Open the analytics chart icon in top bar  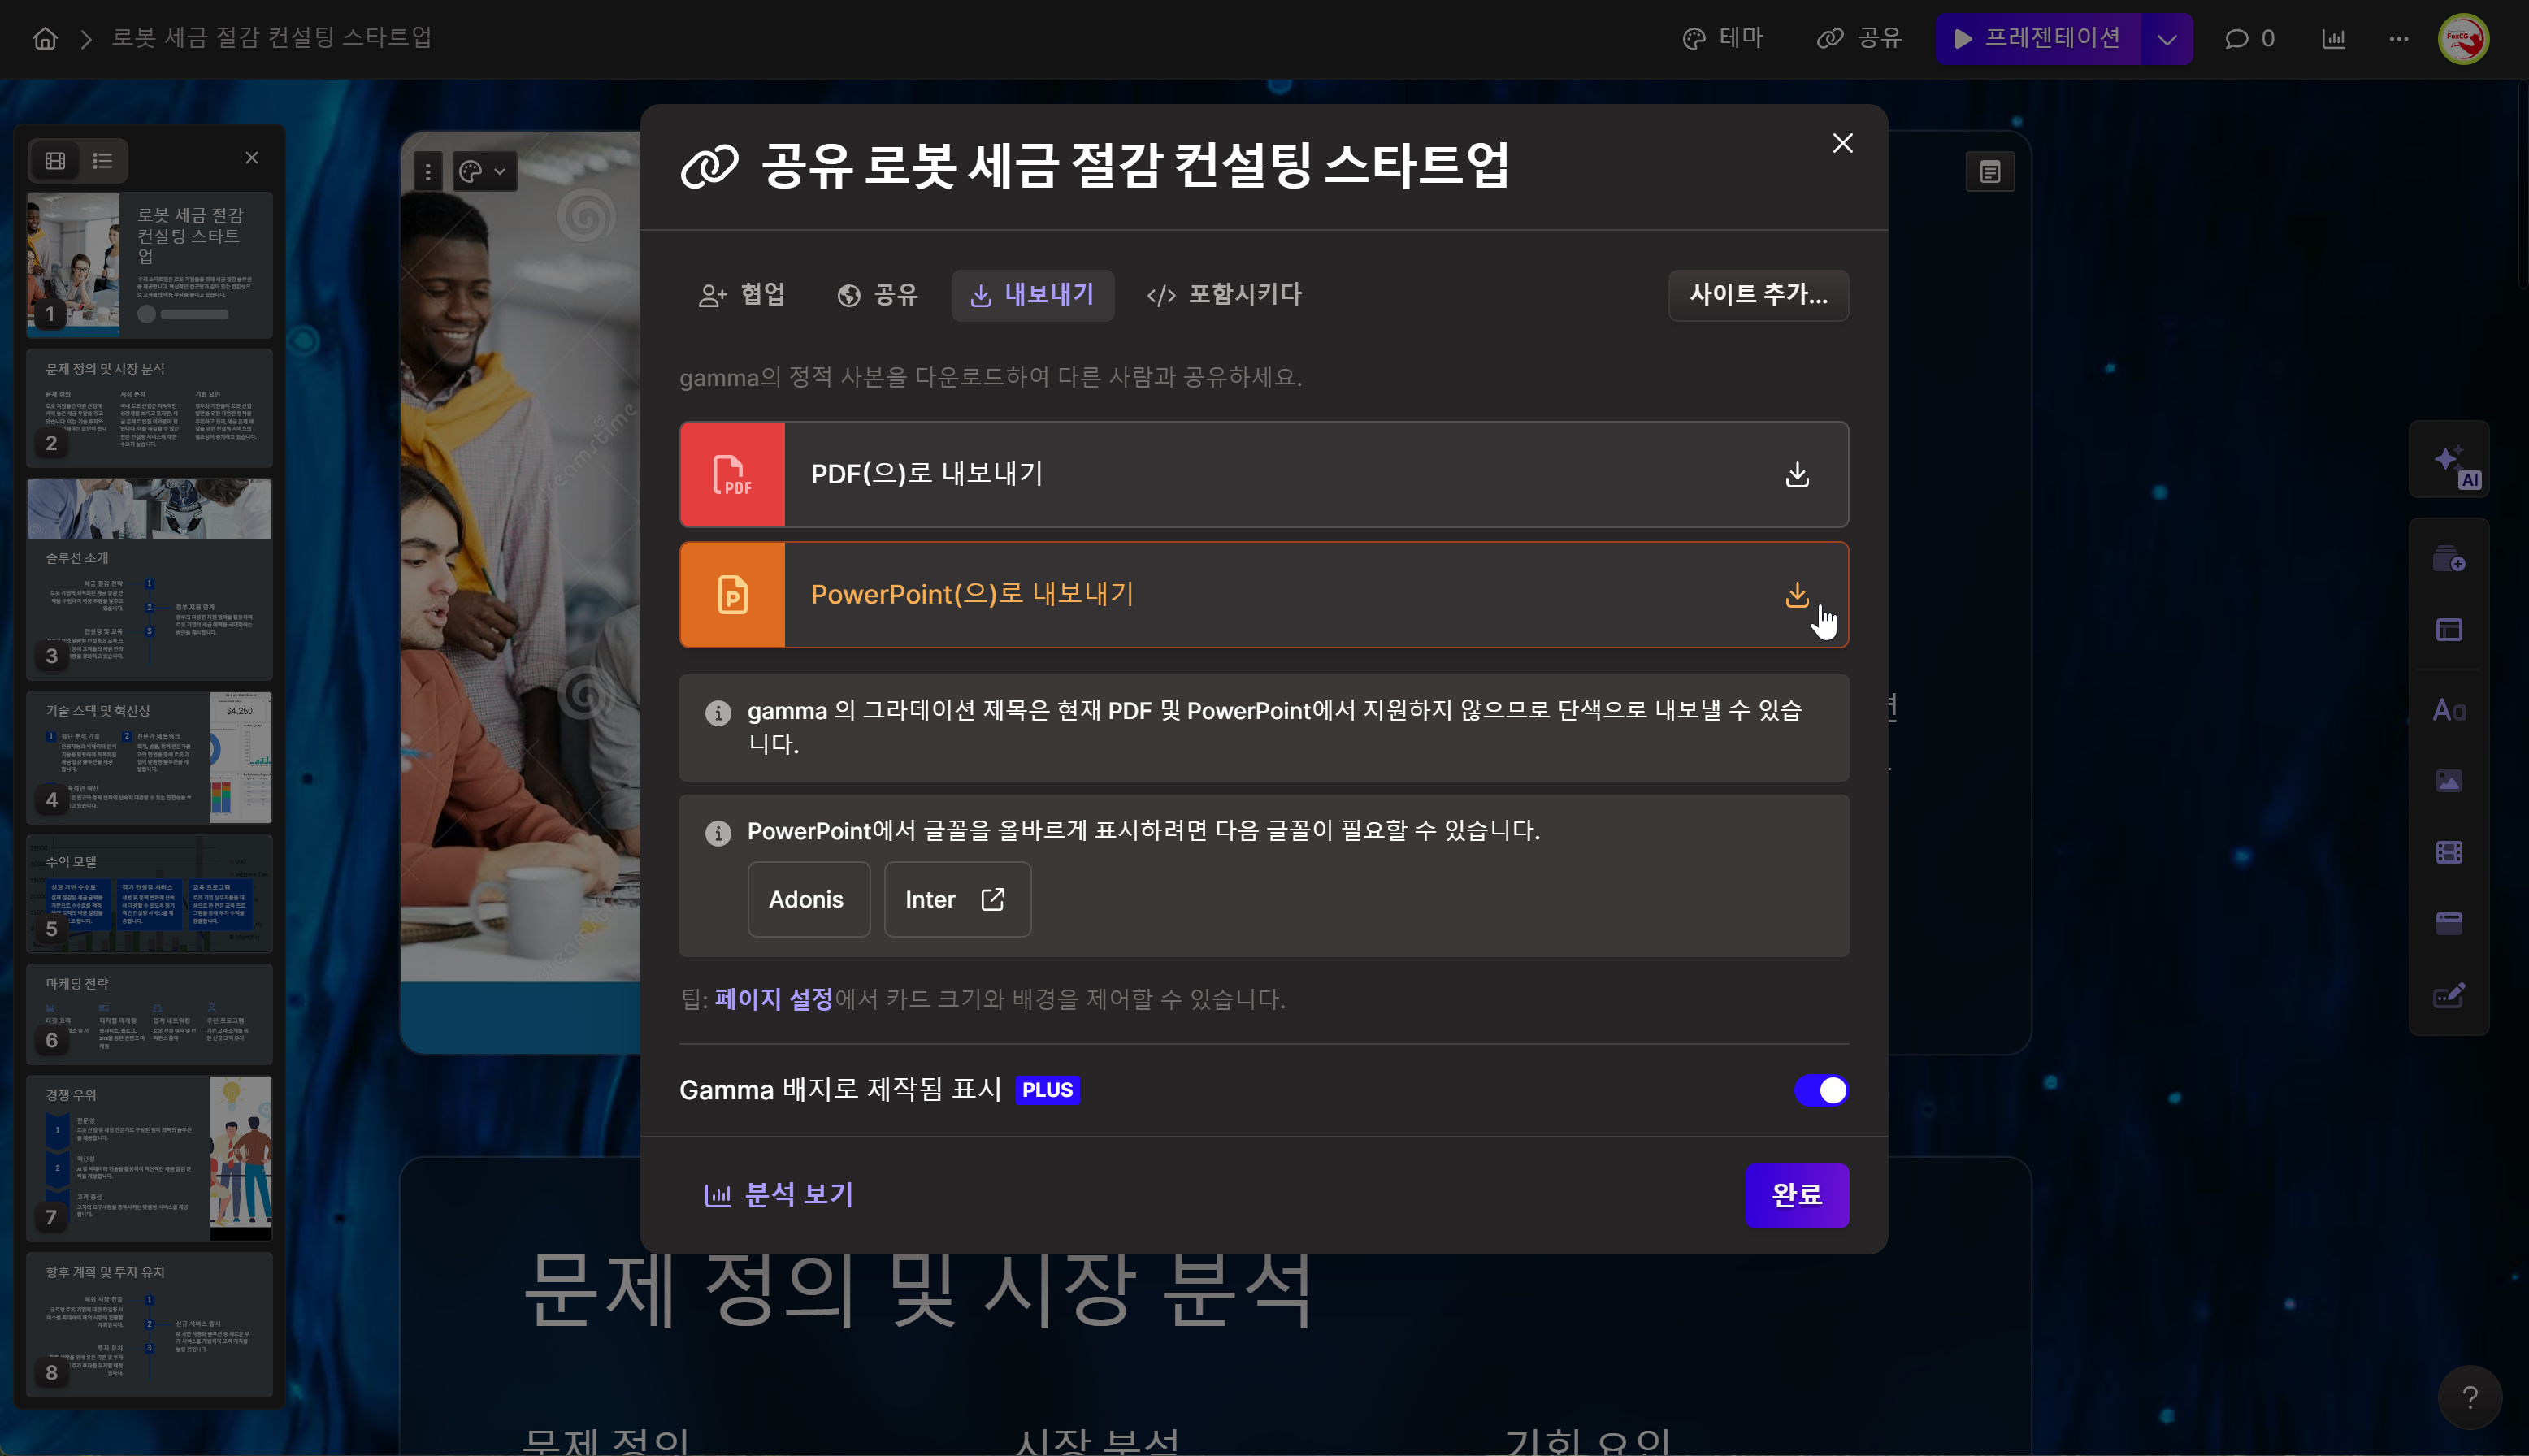(2333, 38)
